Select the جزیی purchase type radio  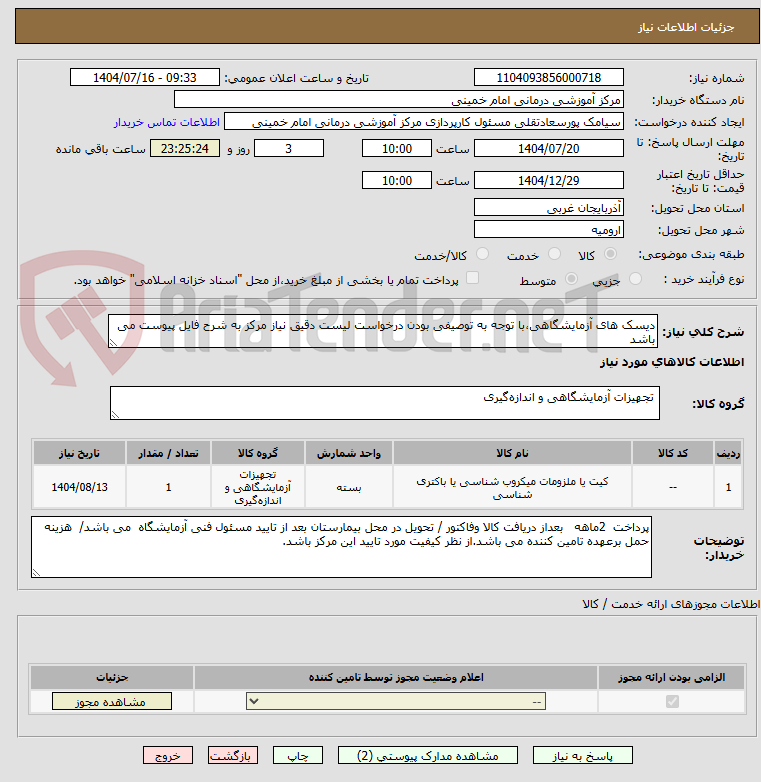click(x=635, y=279)
